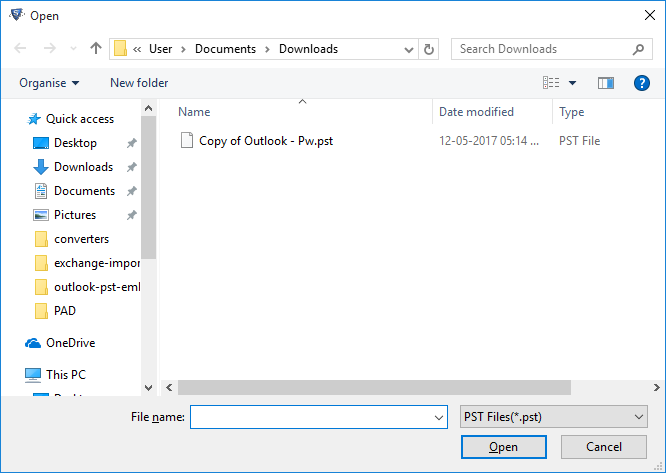This screenshot has height=474, width=667.
Task: Select Quick access in navigation pane
Action: coord(71,119)
